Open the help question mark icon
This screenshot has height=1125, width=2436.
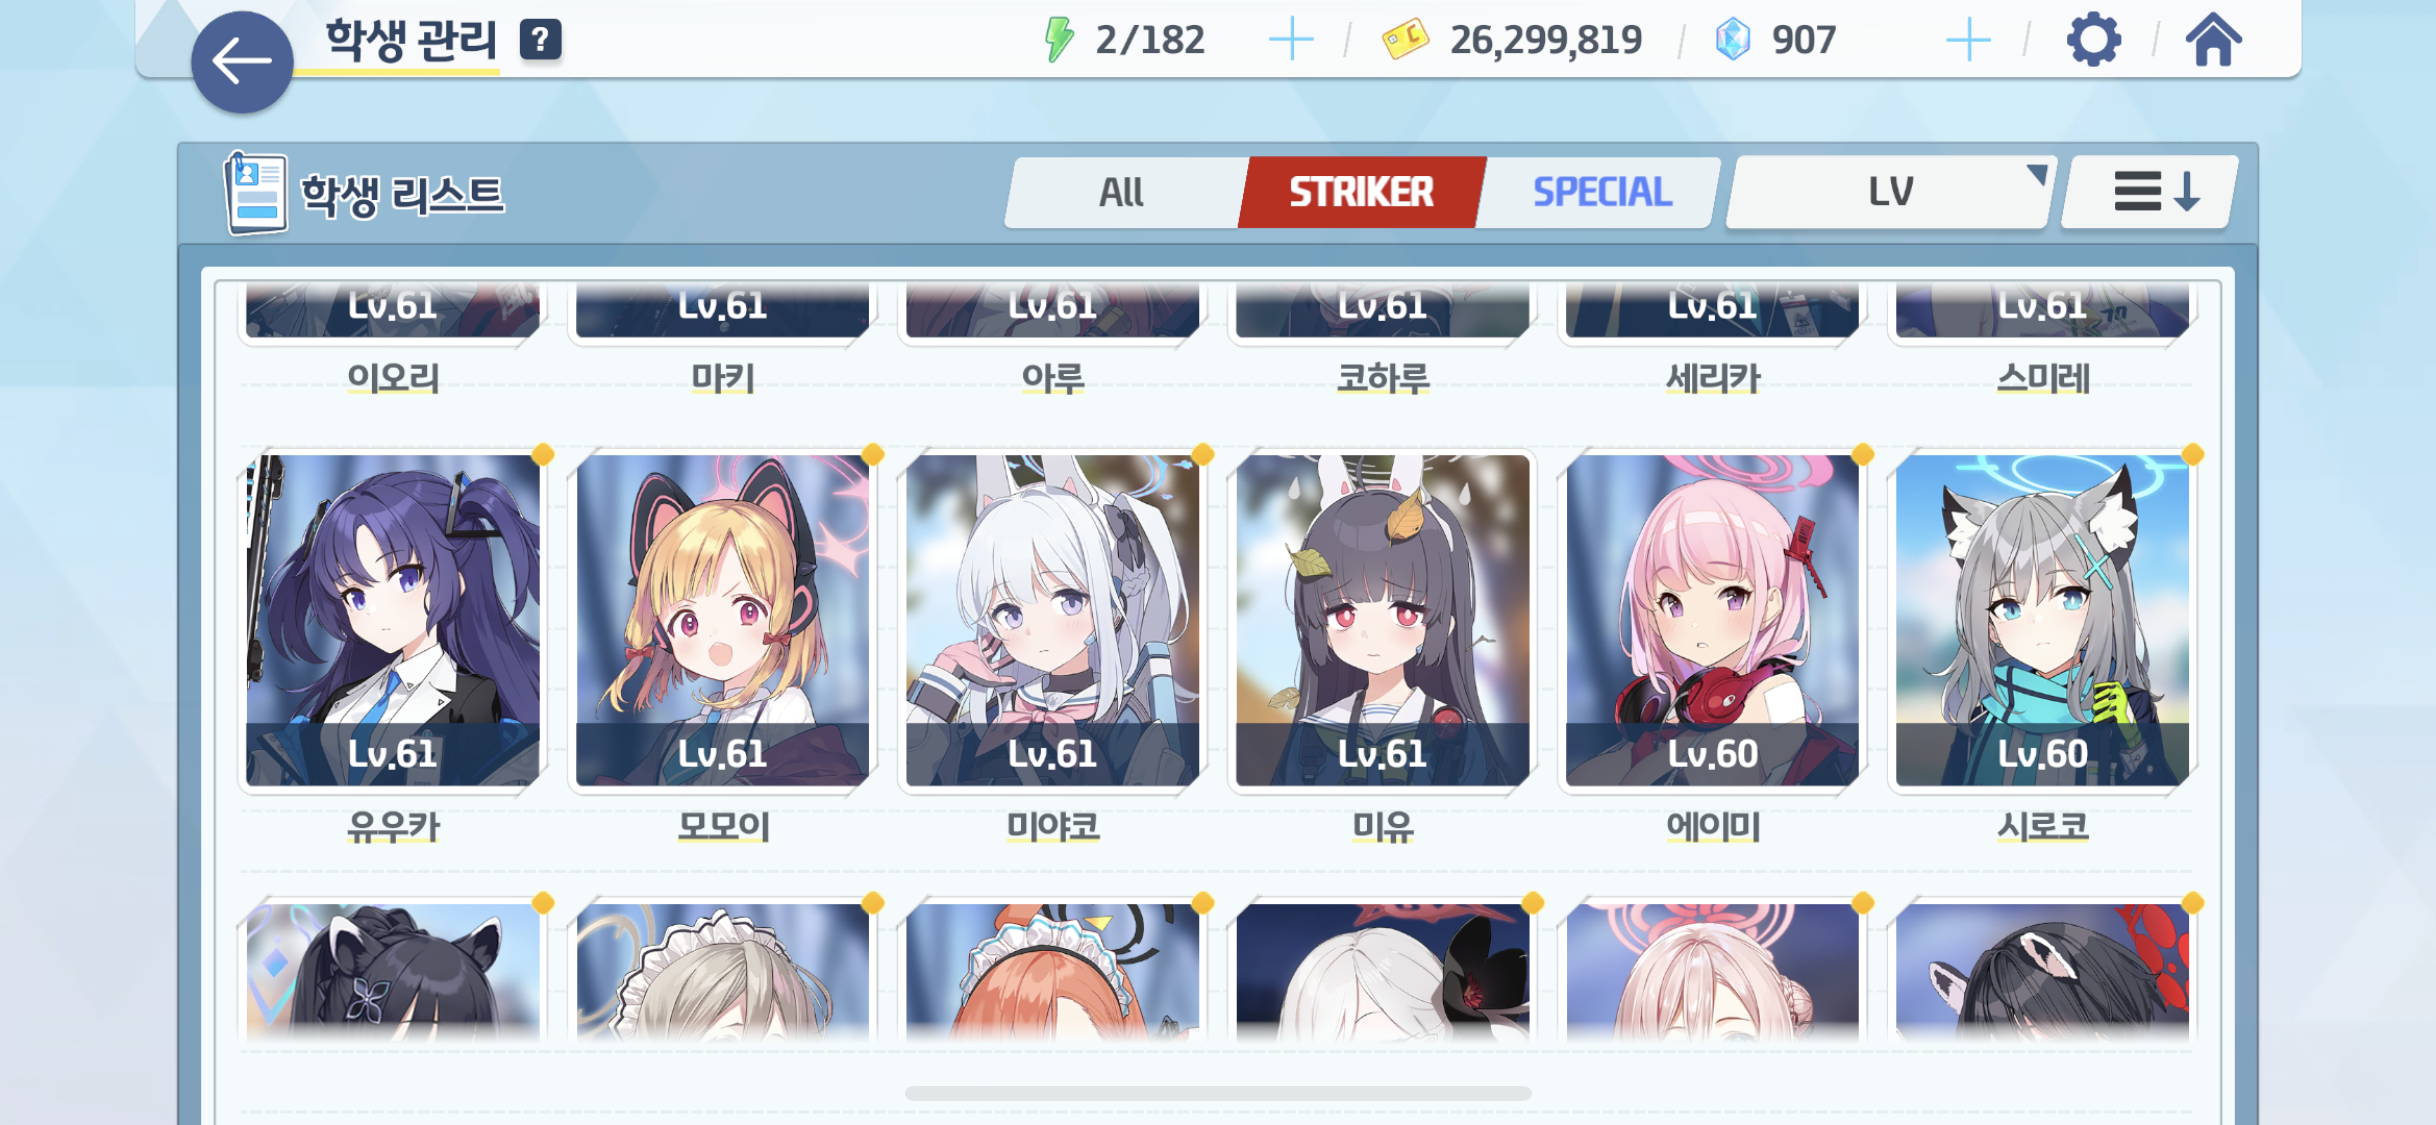(x=540, y=40)
